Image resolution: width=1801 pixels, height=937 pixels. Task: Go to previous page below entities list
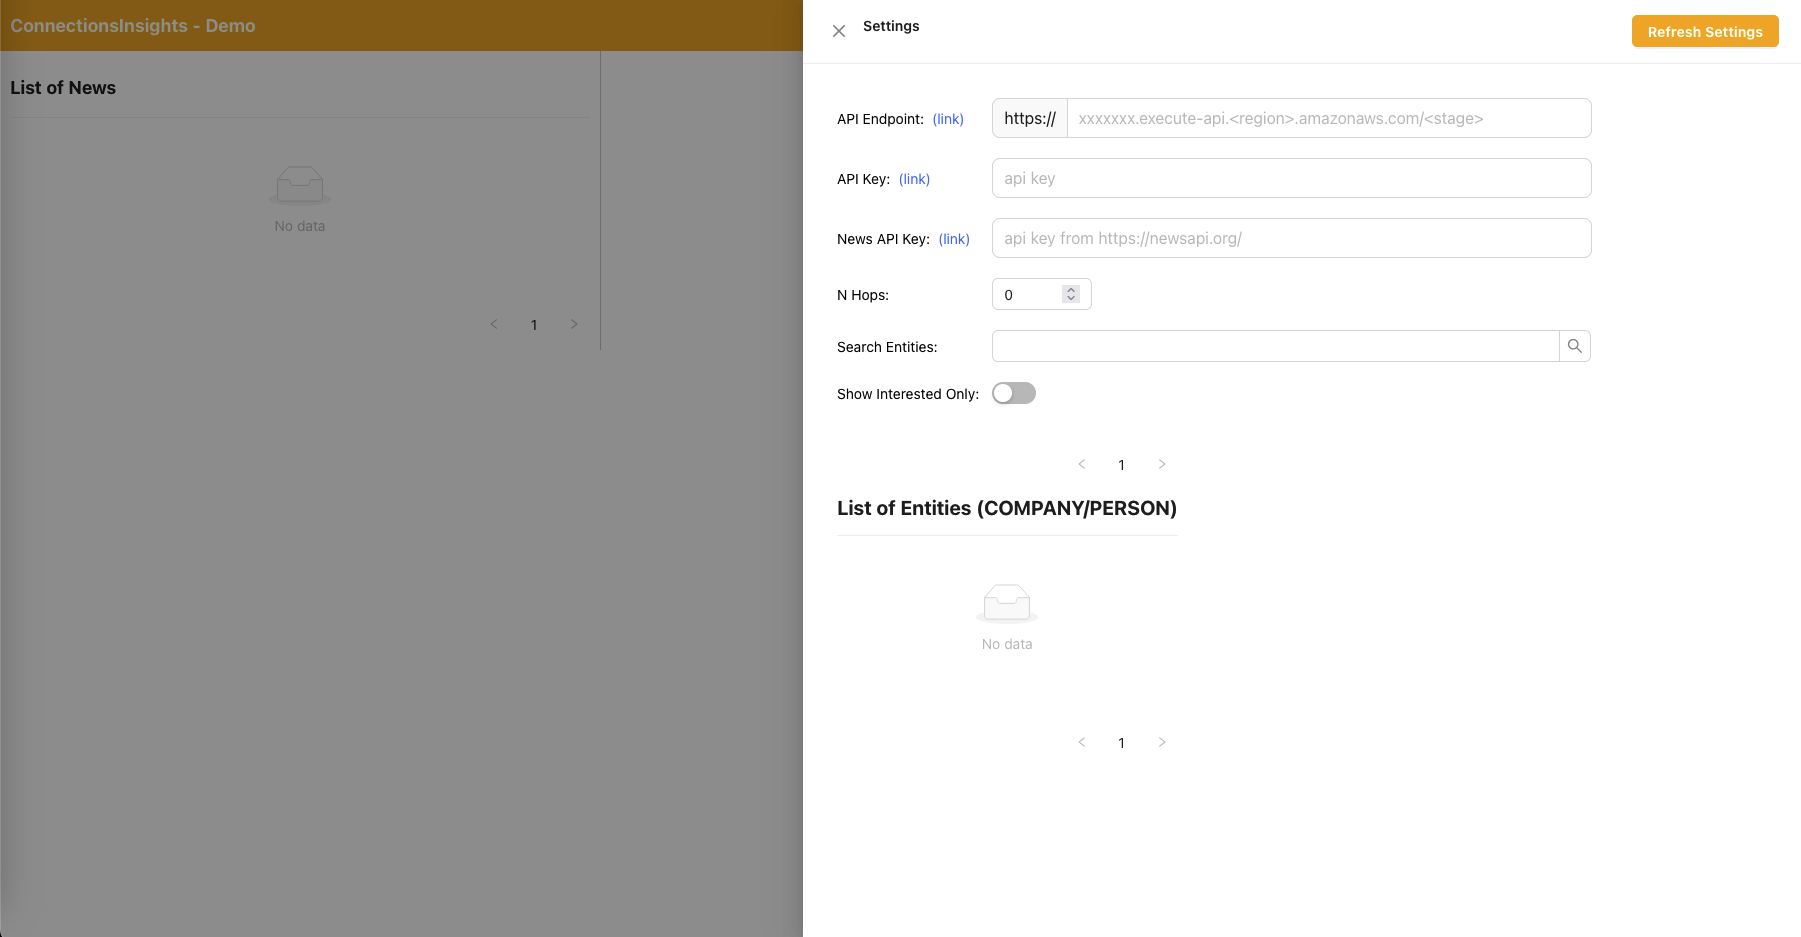pyautogui.click(x=1082, y=742)
